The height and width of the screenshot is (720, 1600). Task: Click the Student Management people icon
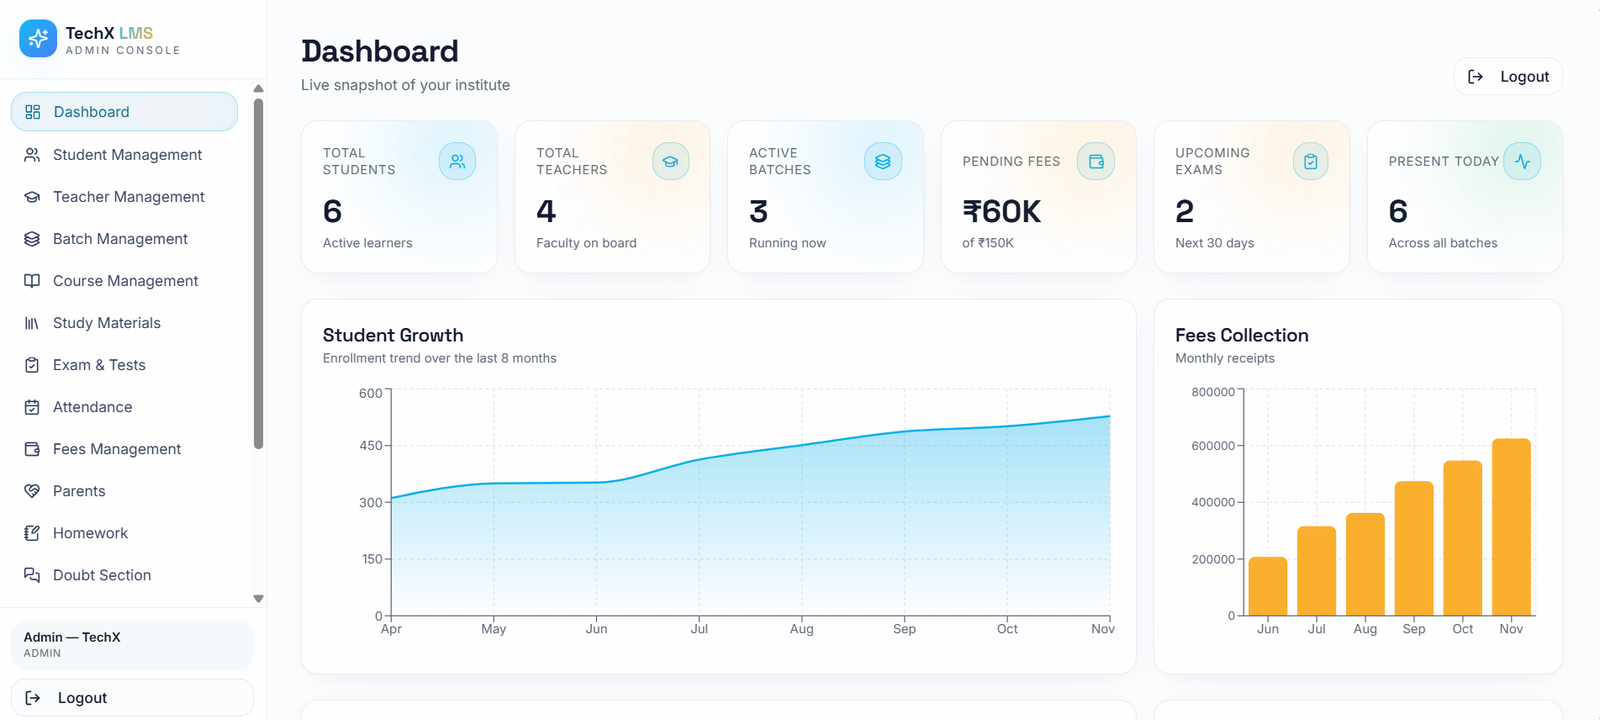pyautogui.click(x=32, y=155)
